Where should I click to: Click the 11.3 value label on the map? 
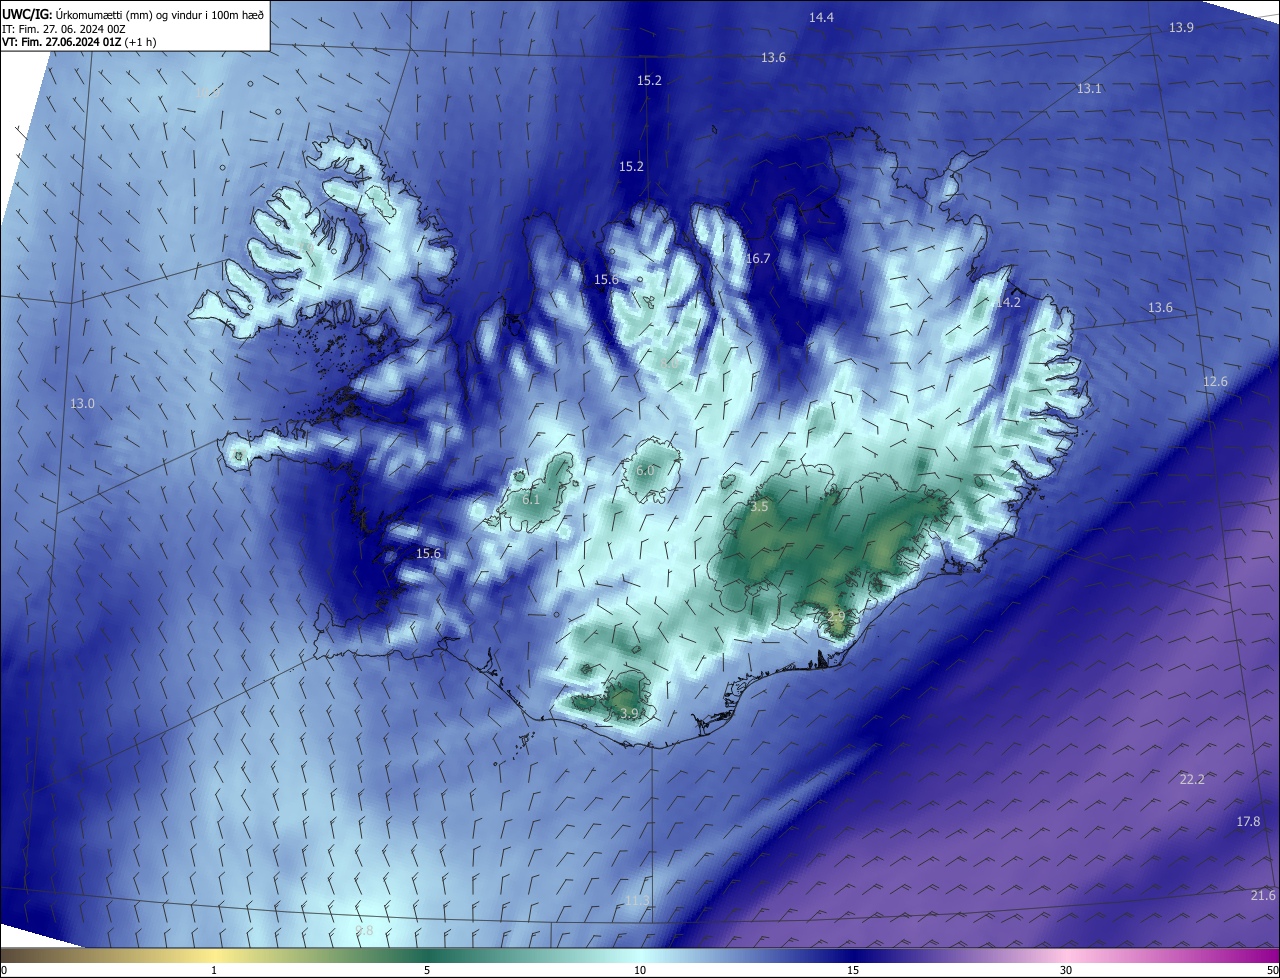click(636, 901)
